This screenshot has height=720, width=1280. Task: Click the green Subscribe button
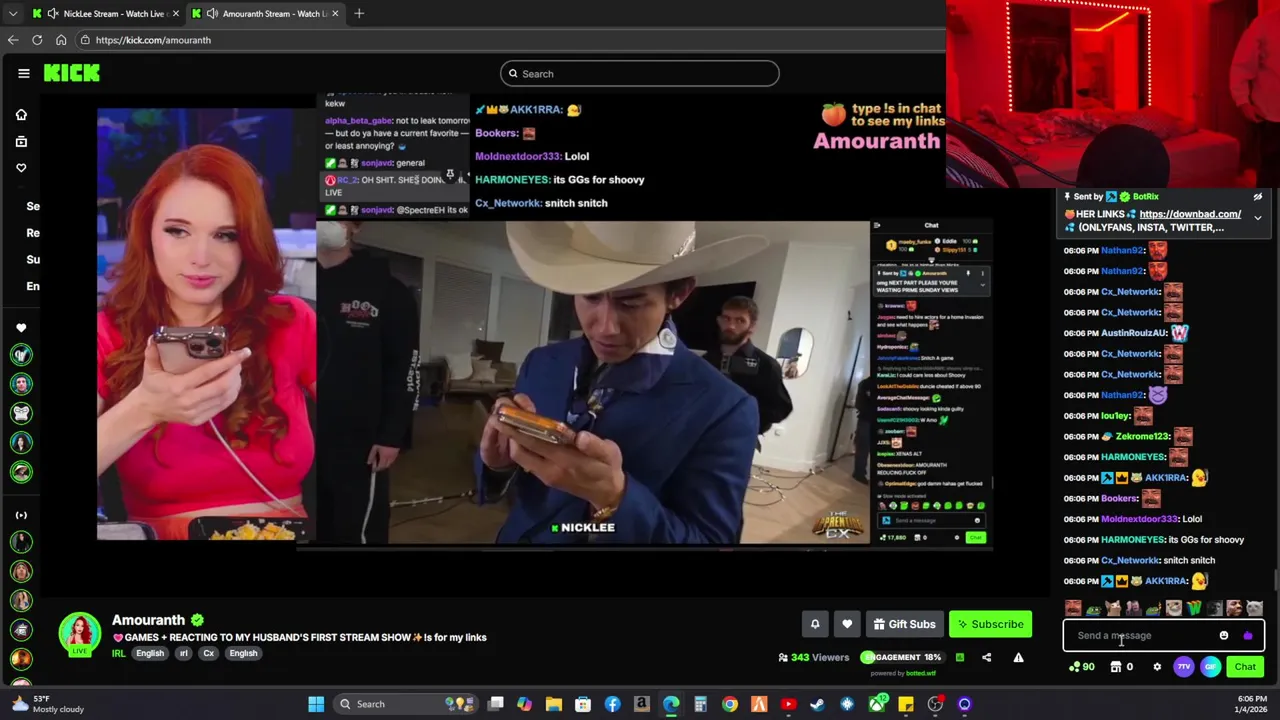[x=990, y=624]
